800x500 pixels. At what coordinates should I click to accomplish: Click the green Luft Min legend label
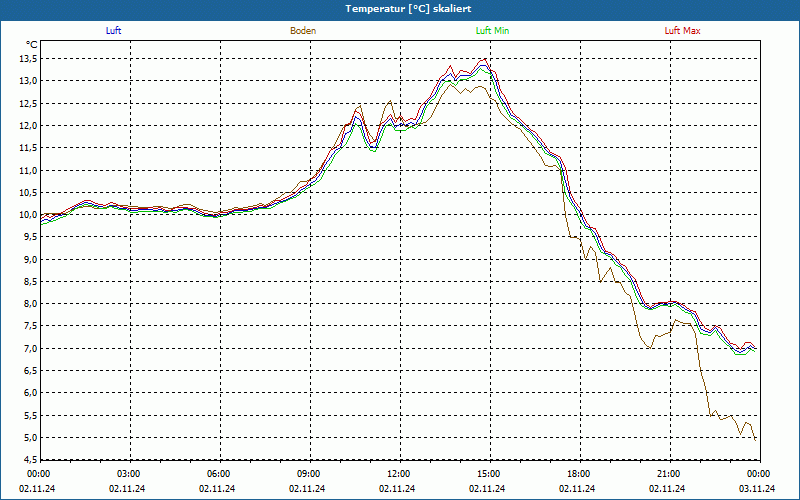492,31
